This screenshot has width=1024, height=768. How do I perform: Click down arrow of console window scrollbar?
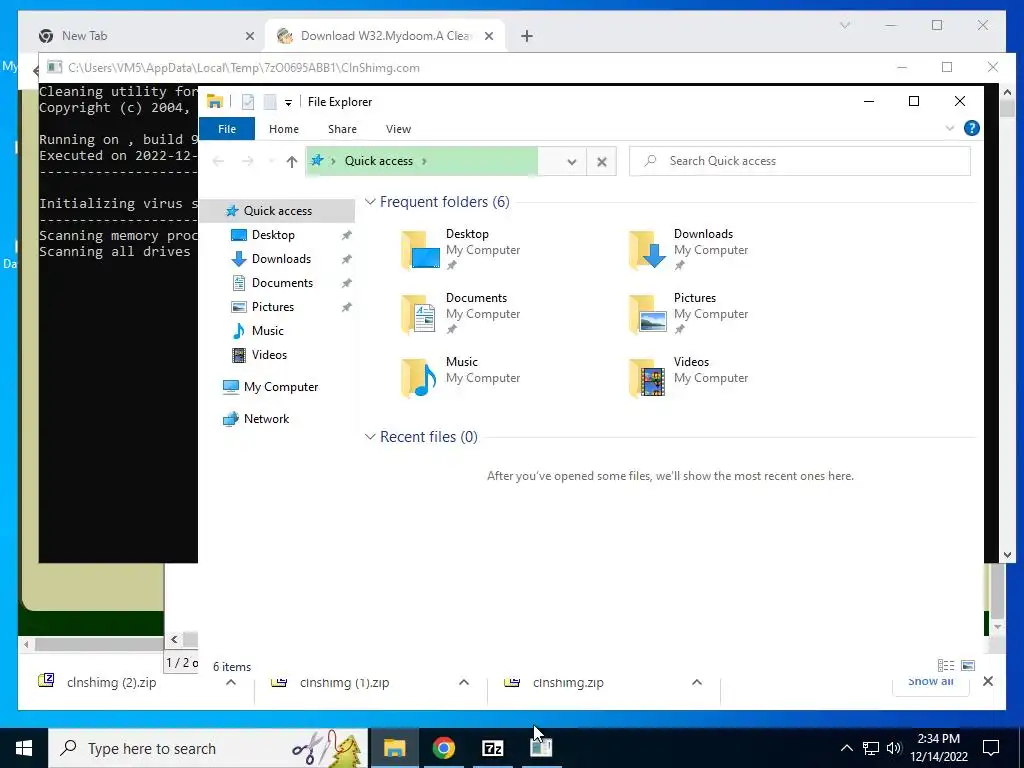pos(1007,554)
